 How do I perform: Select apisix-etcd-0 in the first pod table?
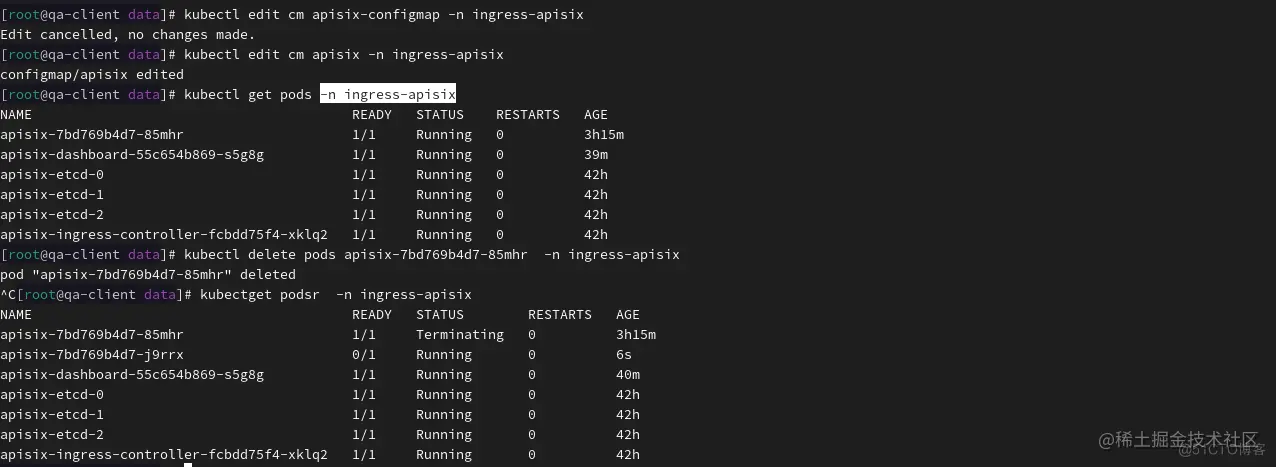(x=52, y=175)
